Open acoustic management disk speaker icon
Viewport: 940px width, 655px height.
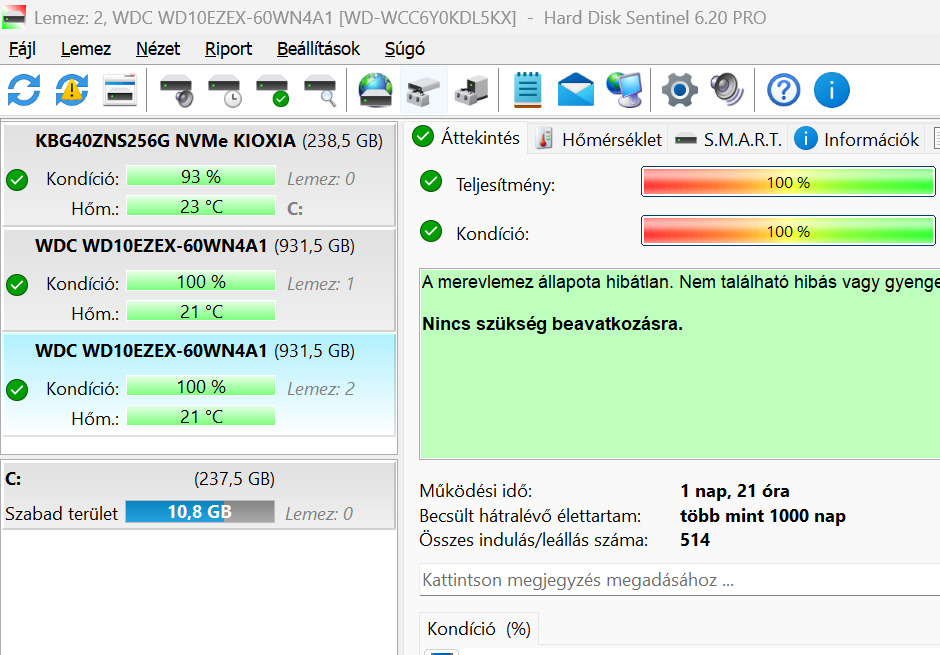pos(176,90)
